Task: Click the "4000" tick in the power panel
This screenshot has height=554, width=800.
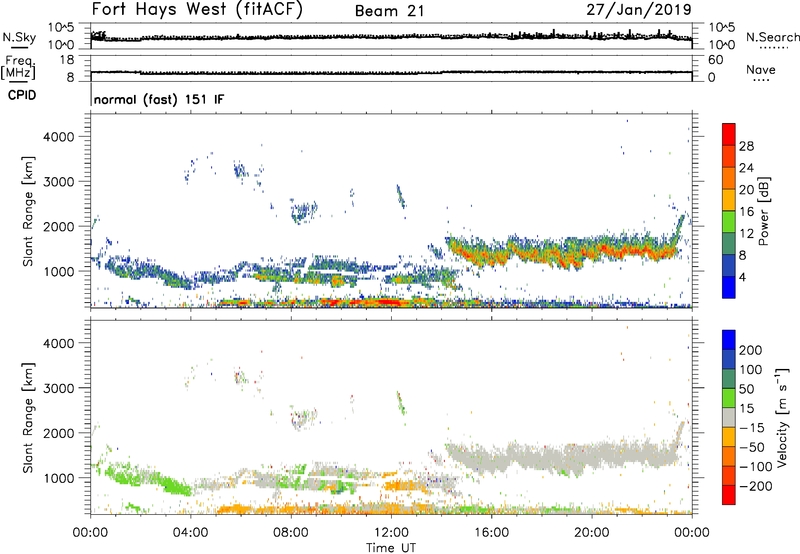Action: [x=58, y=137]
